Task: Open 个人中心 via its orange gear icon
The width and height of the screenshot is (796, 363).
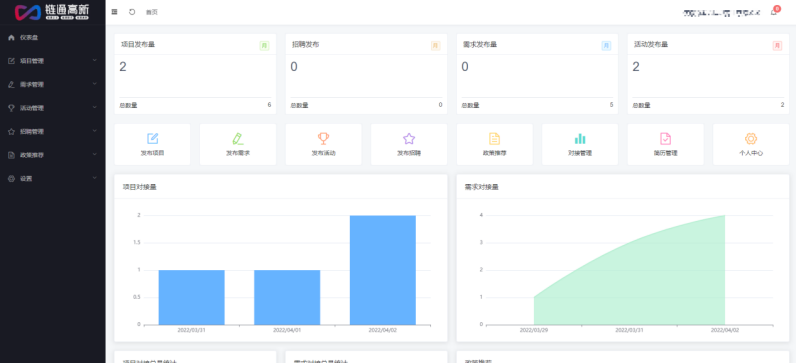Action: [x=751, y=138]
